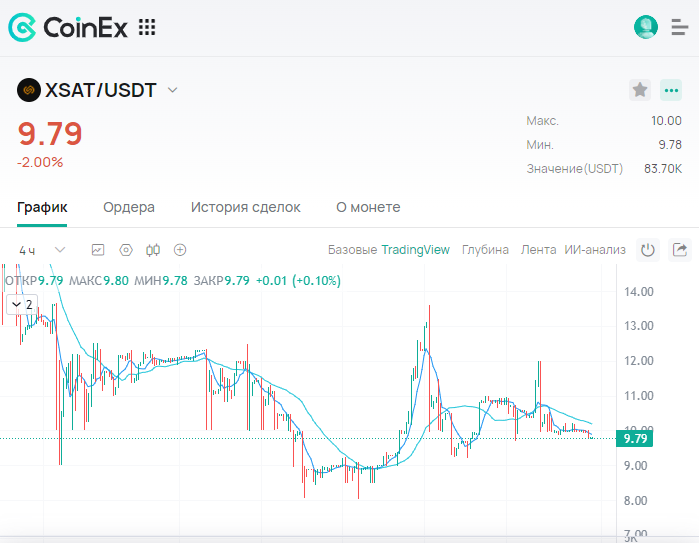Open the apps grid menu icon
The image size is (699, 546).
147,27
